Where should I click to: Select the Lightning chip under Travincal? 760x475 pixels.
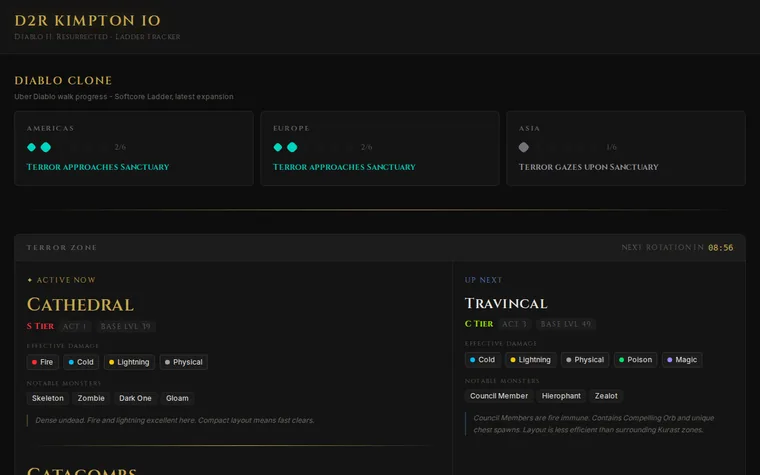[x=531, y=360]
